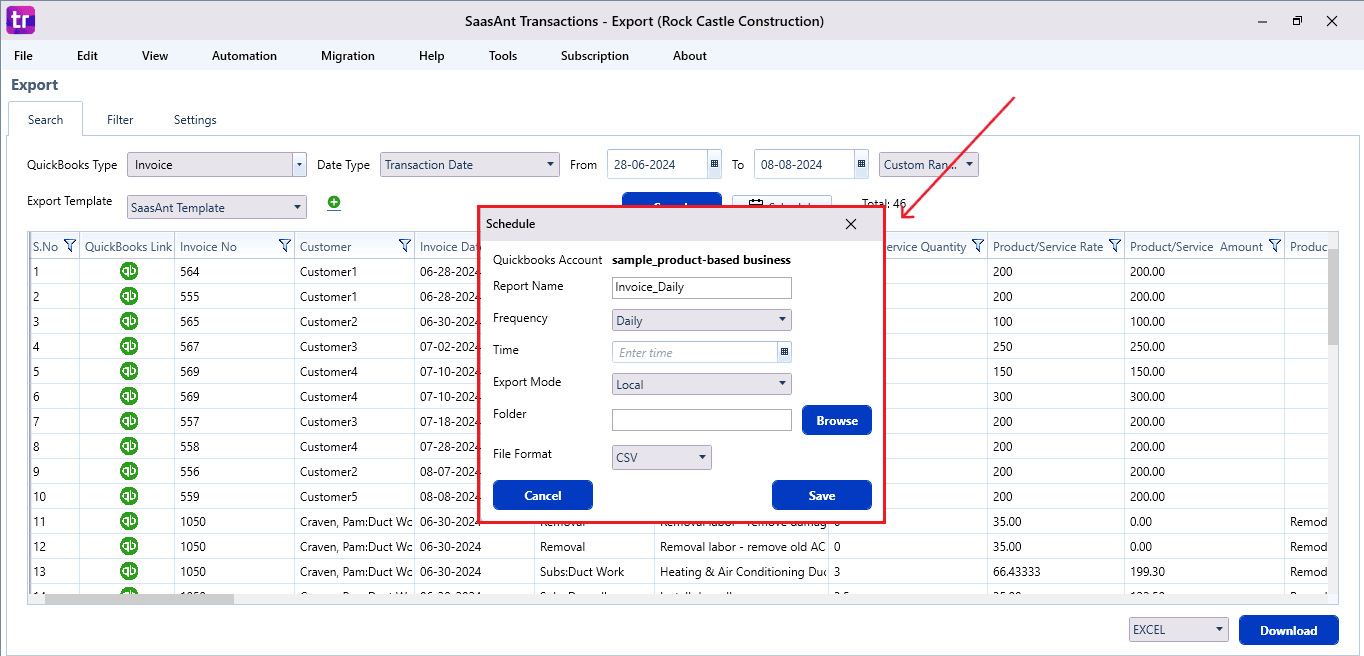The height and width of the screenshot is (656, 1364).
Task: Click the Folder path input field
Action: coord(702,420)
